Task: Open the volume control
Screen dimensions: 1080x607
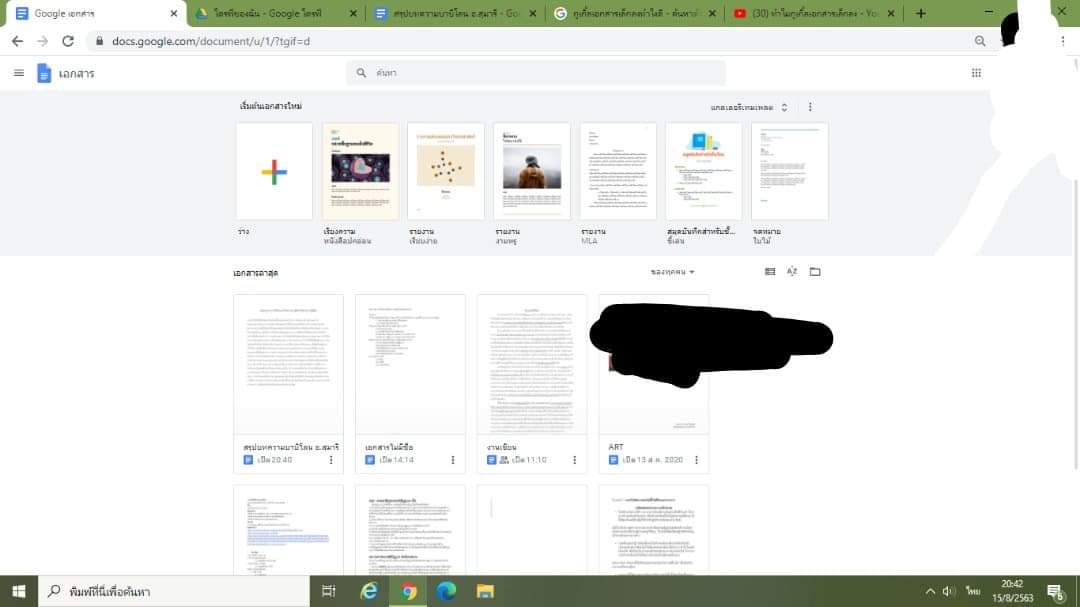Action: coord(948,591)
